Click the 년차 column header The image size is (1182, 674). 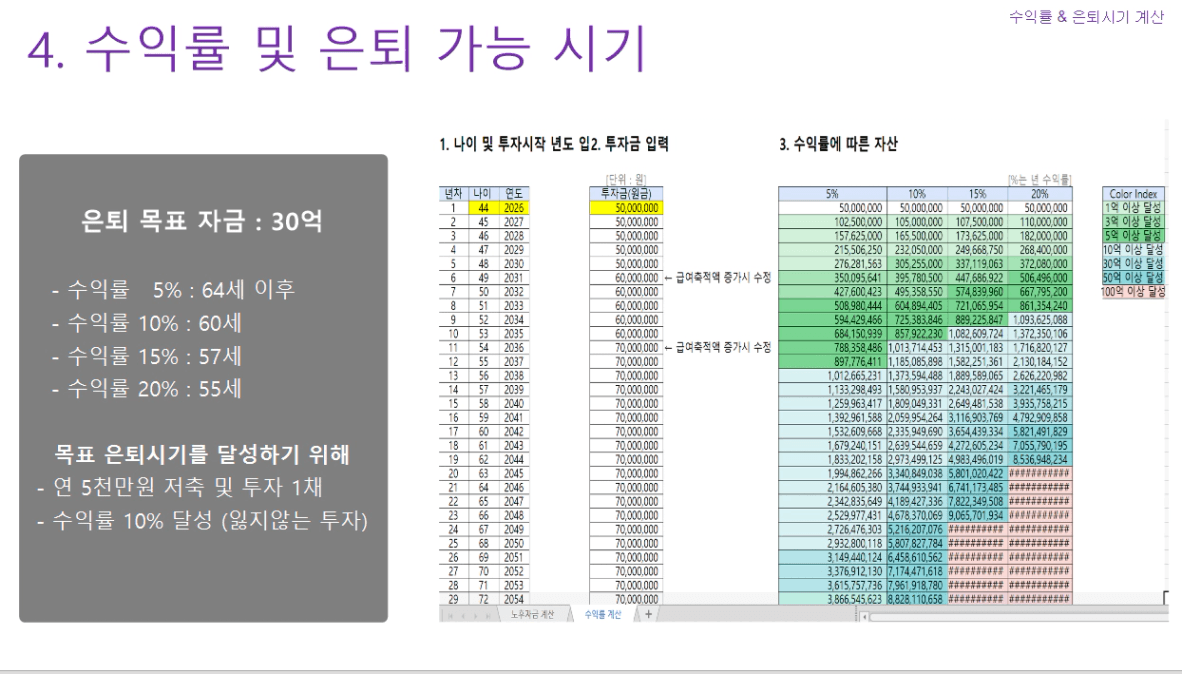click(x=454, y=194)
